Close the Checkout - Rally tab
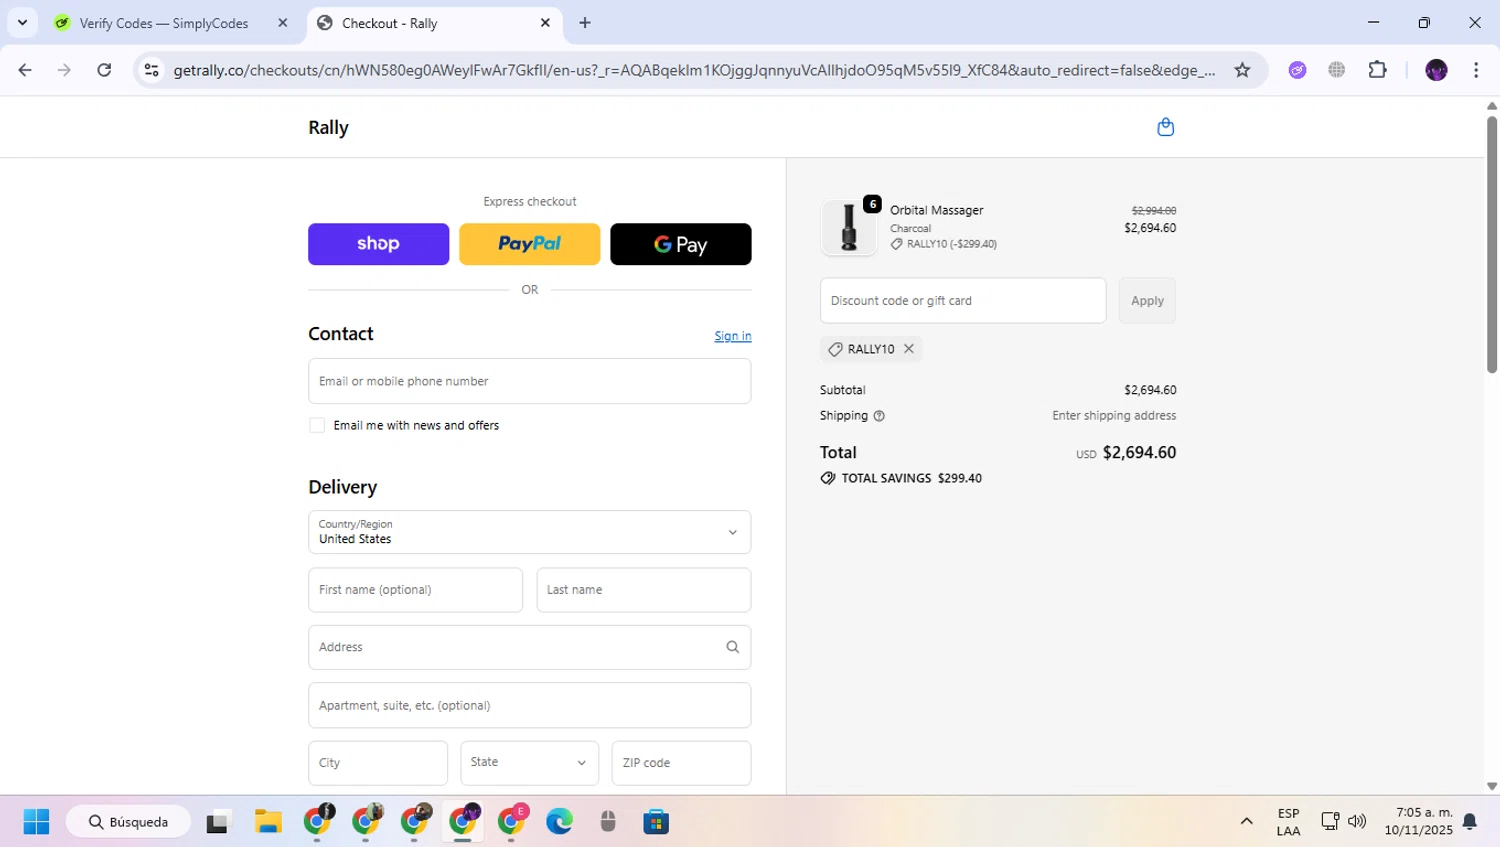The height and width of the screenshot is (847, 1500). click(x=545, y=23)
